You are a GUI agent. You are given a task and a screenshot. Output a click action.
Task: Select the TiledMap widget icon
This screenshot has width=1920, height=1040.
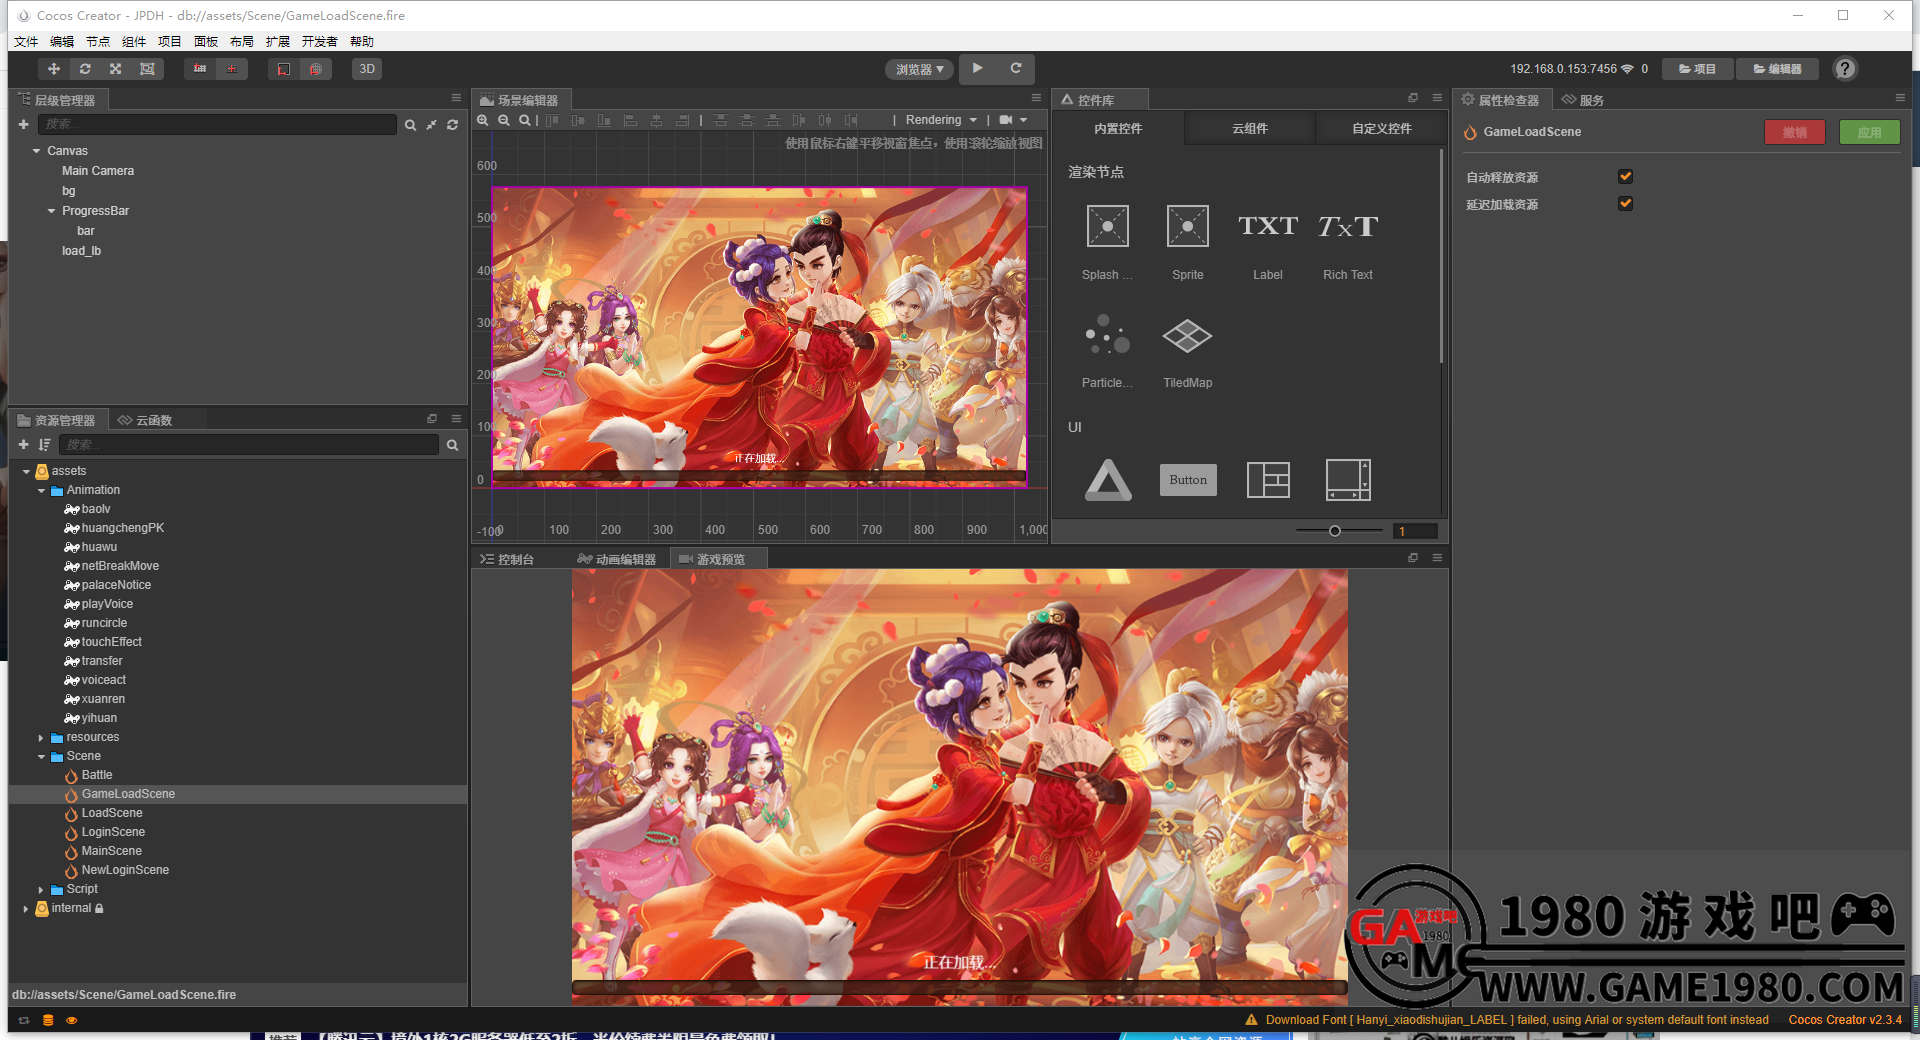pyautogui.click(x=1187, y=336)
